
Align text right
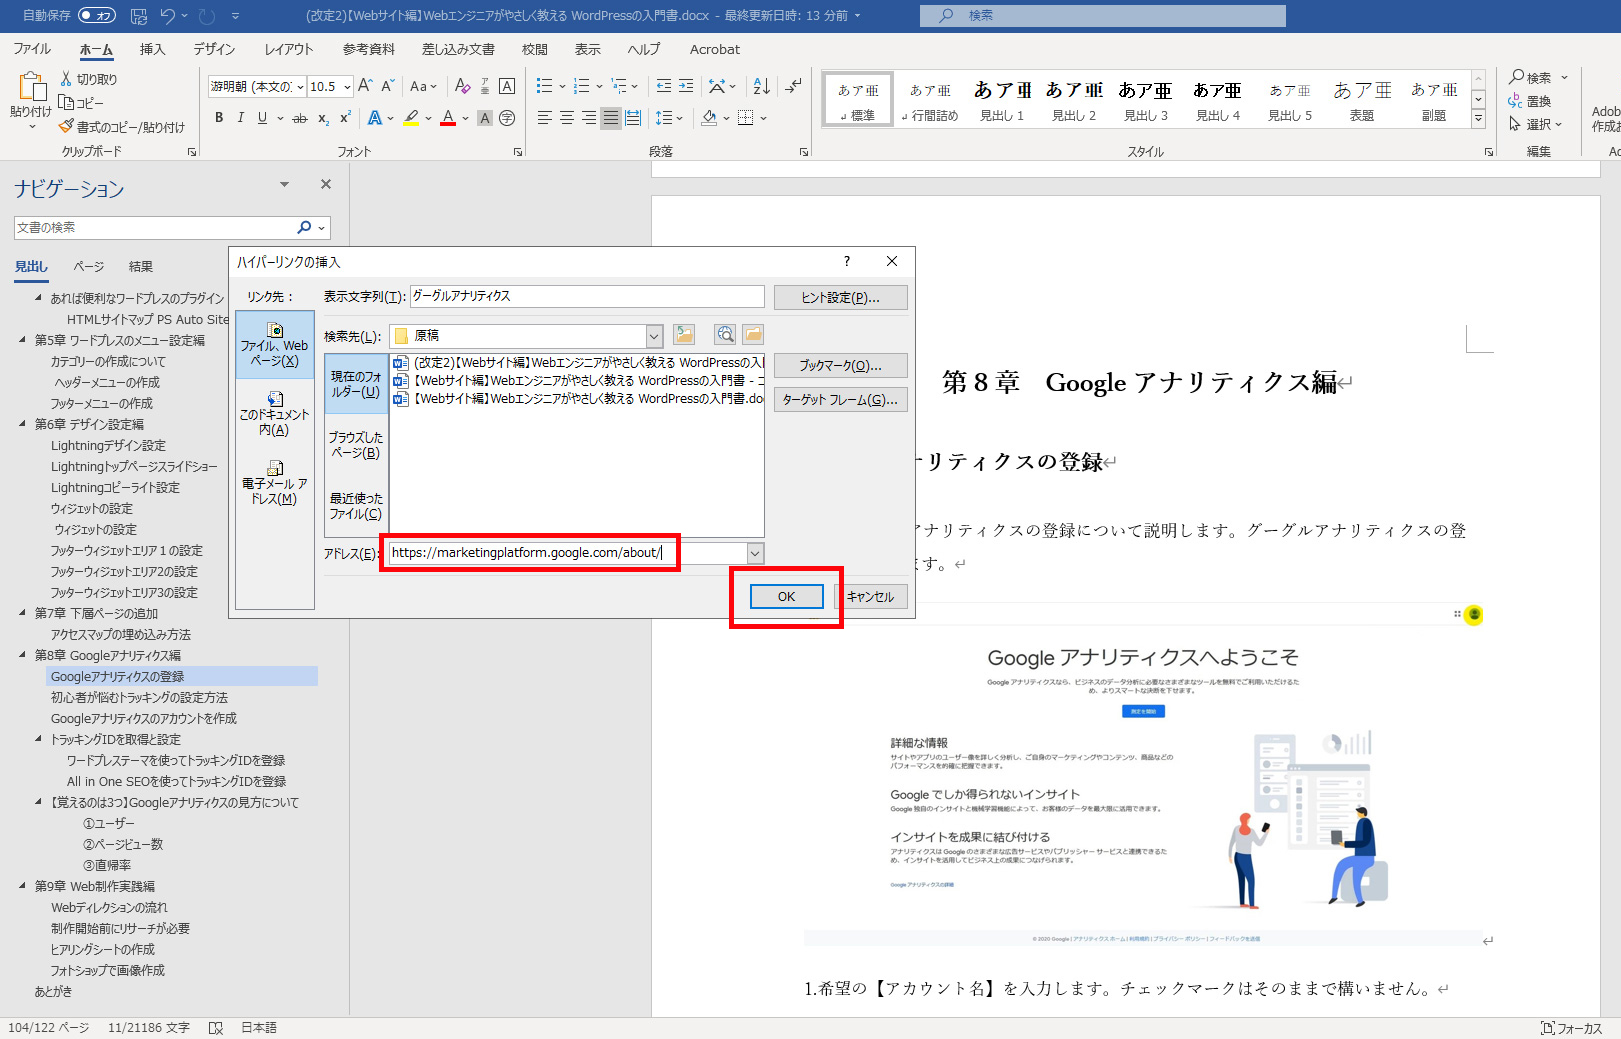tap(588, 118)
